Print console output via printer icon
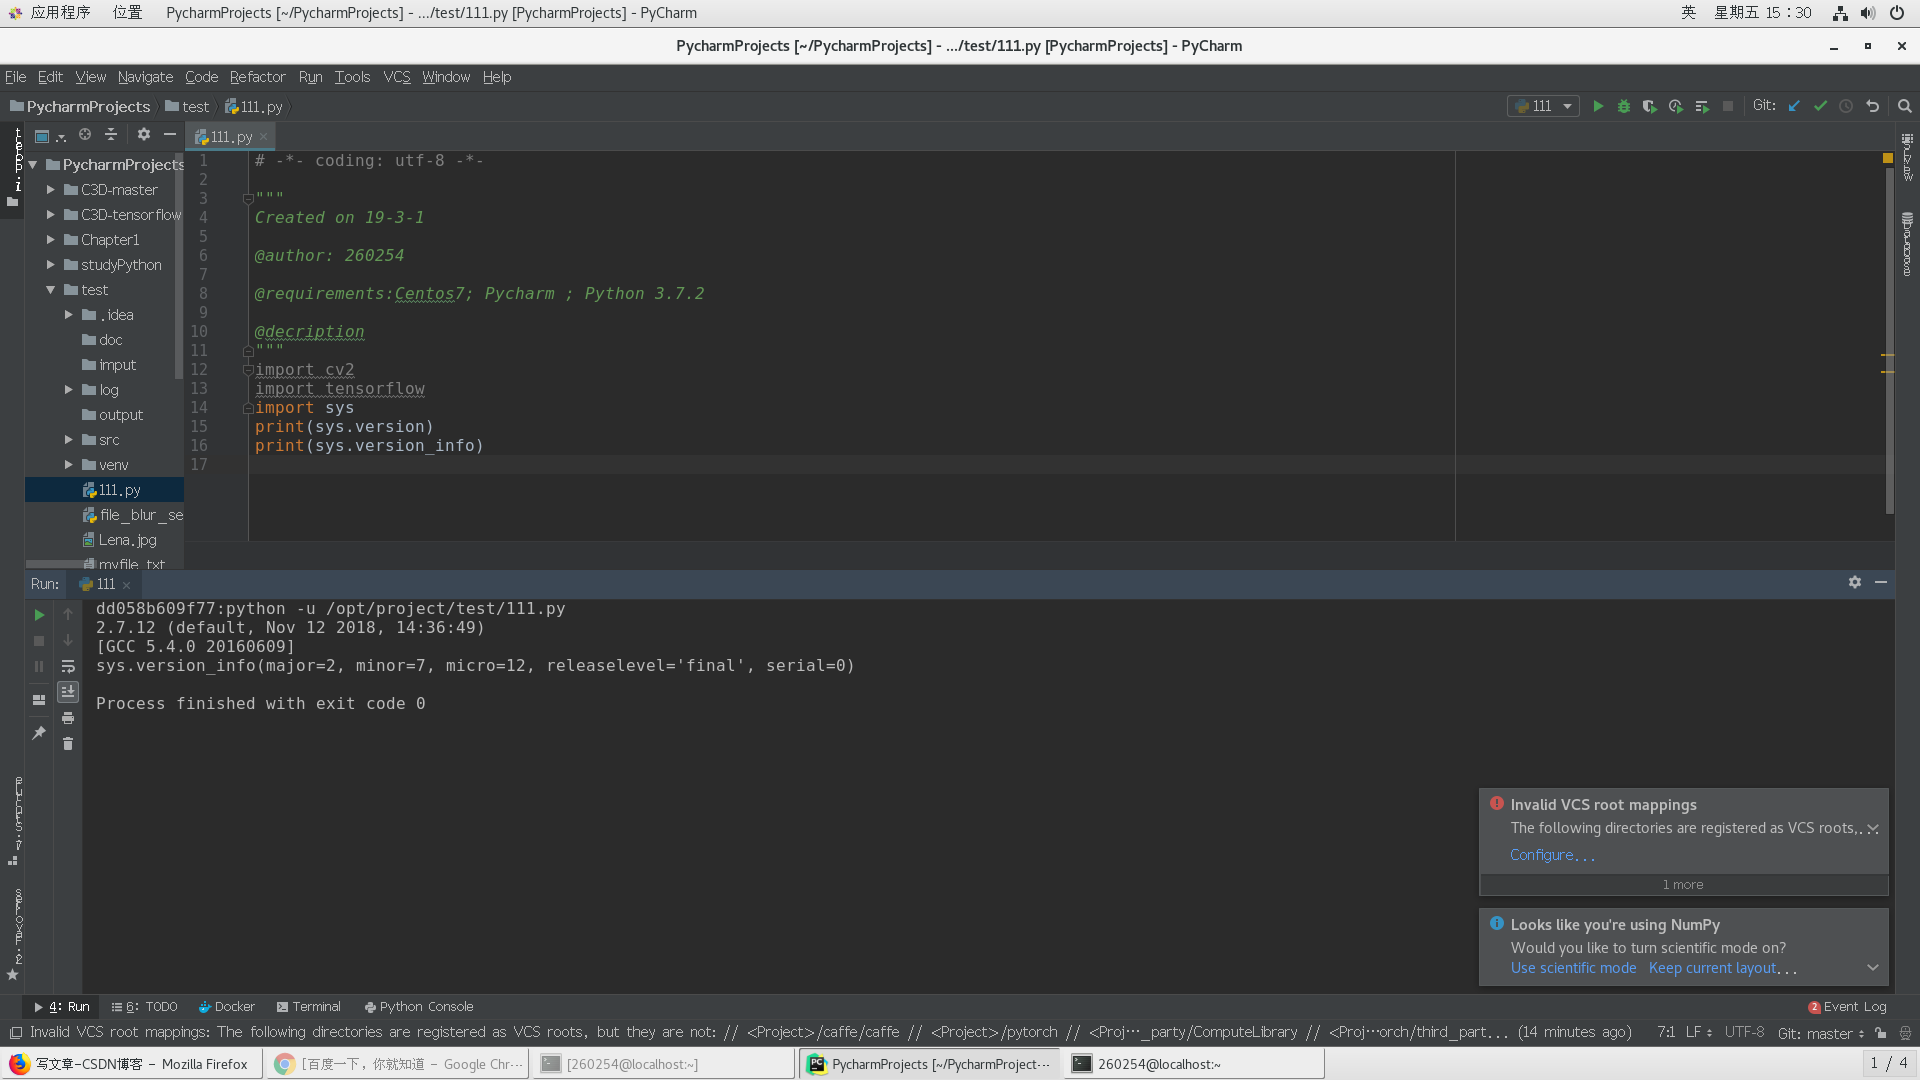 click(x=68, y=718)
